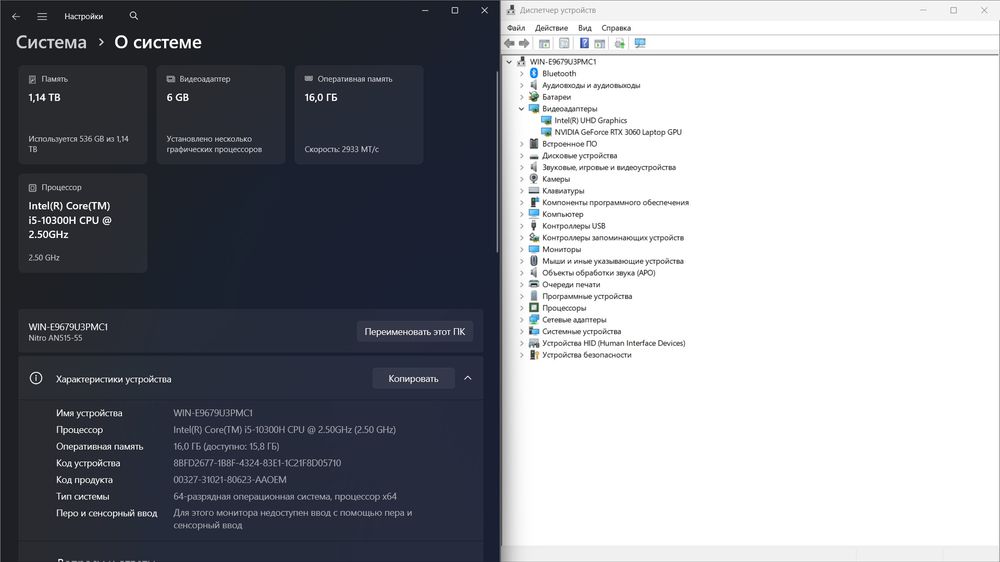Viewport: 1000px width, 562px height.
Task: Open the Действие menu
Action: (551, 28)
